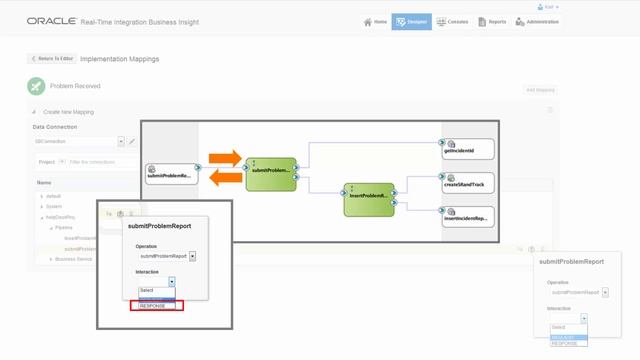
Task: Pick RESPONSE in the enlarged callout list
Action: [x=157, y=306]
